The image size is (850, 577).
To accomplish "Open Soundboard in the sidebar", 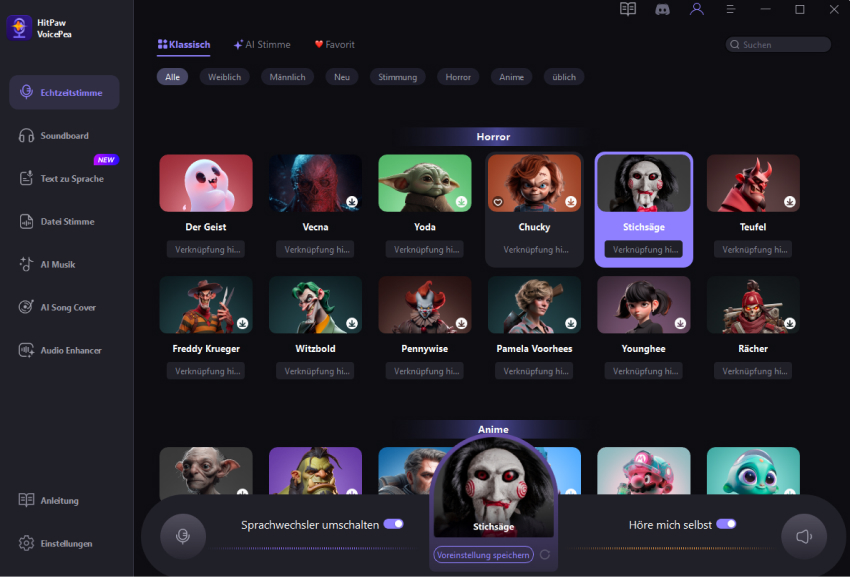I will [x=64, y=136].
